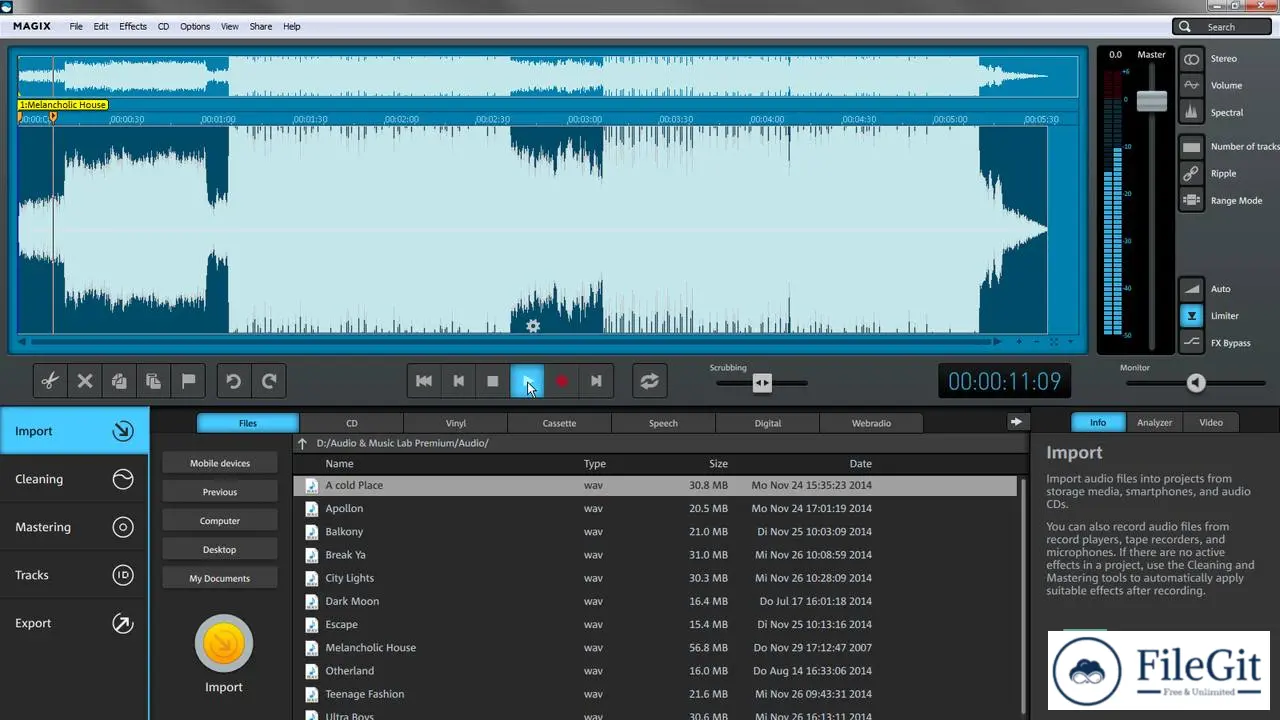Toggle Ripple mode
The height and width of the screenshot is (720, 1280).
coord(1191,174)
